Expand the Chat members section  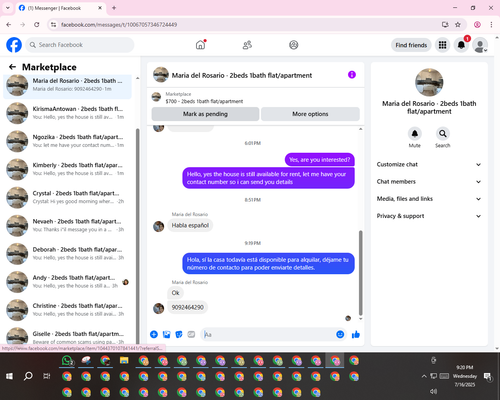pos(429,182)
